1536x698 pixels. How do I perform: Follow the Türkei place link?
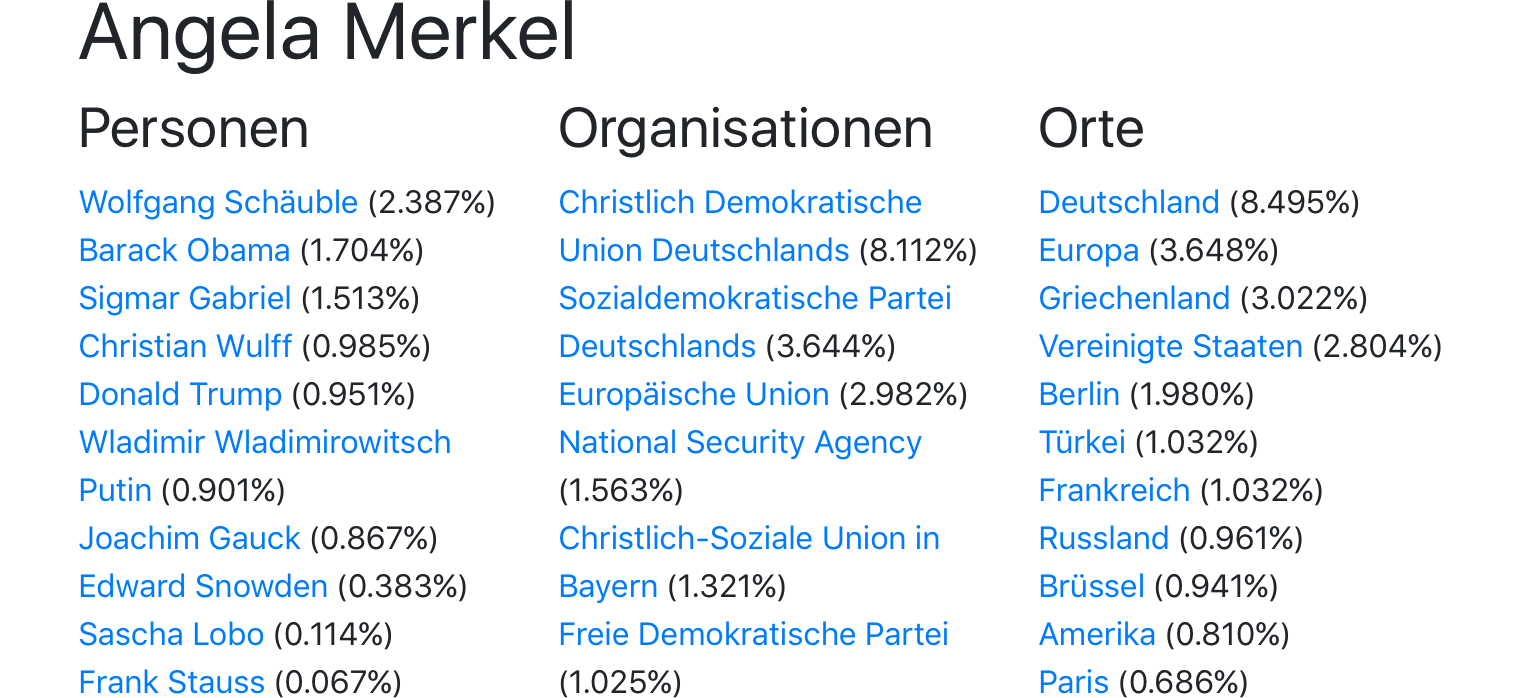coord(1082,443)
